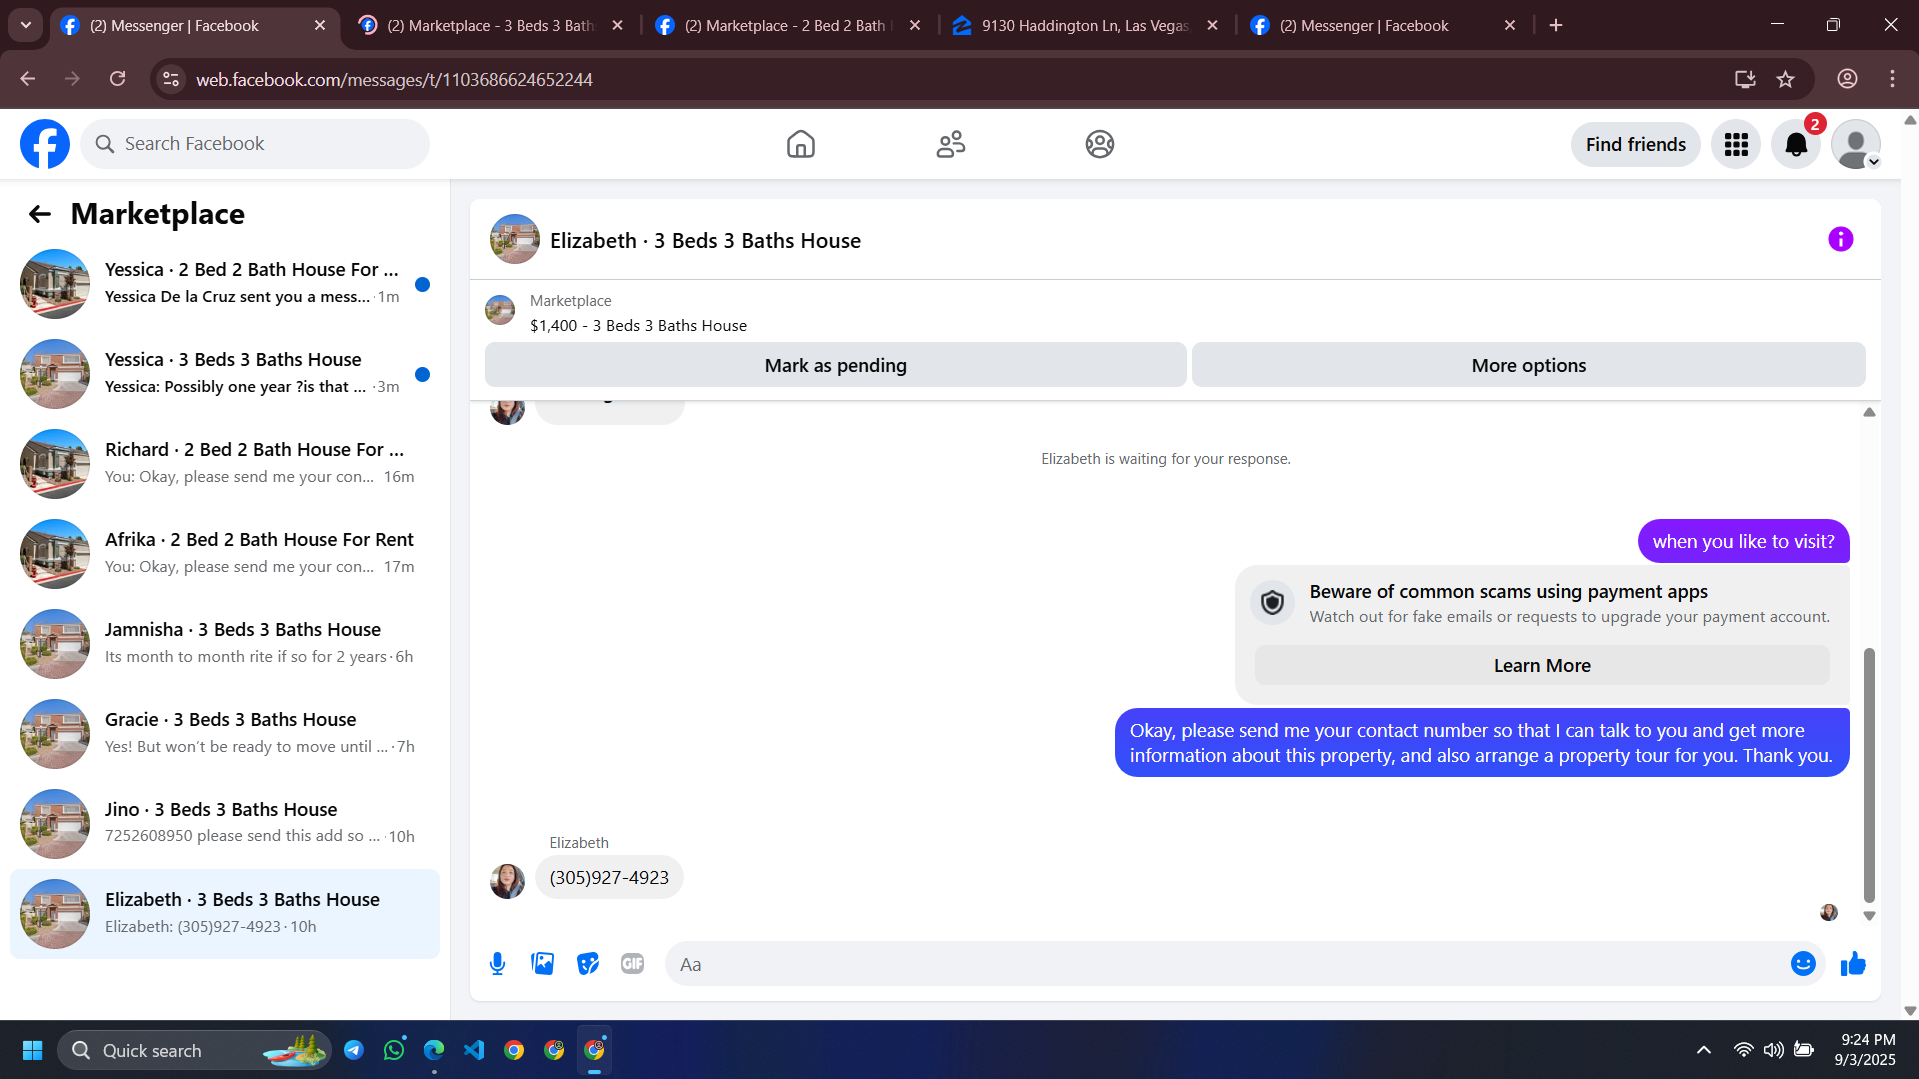The image size is (1919, 1079).
Task: Open the notifications bell
Action: pos(1796,144)
